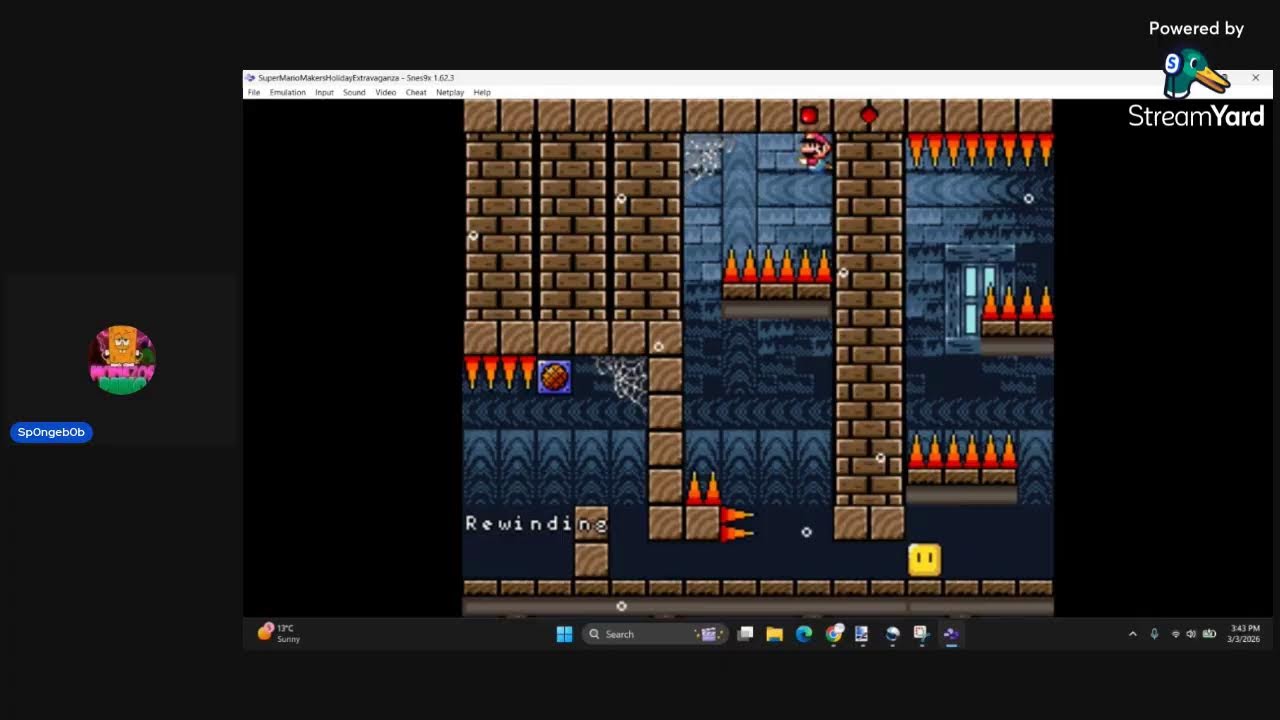Image resolution: width=1280 pixels, height=720 pixels.
Task: Click the Sp0ngeb0b name label
Action: point(51,432)
